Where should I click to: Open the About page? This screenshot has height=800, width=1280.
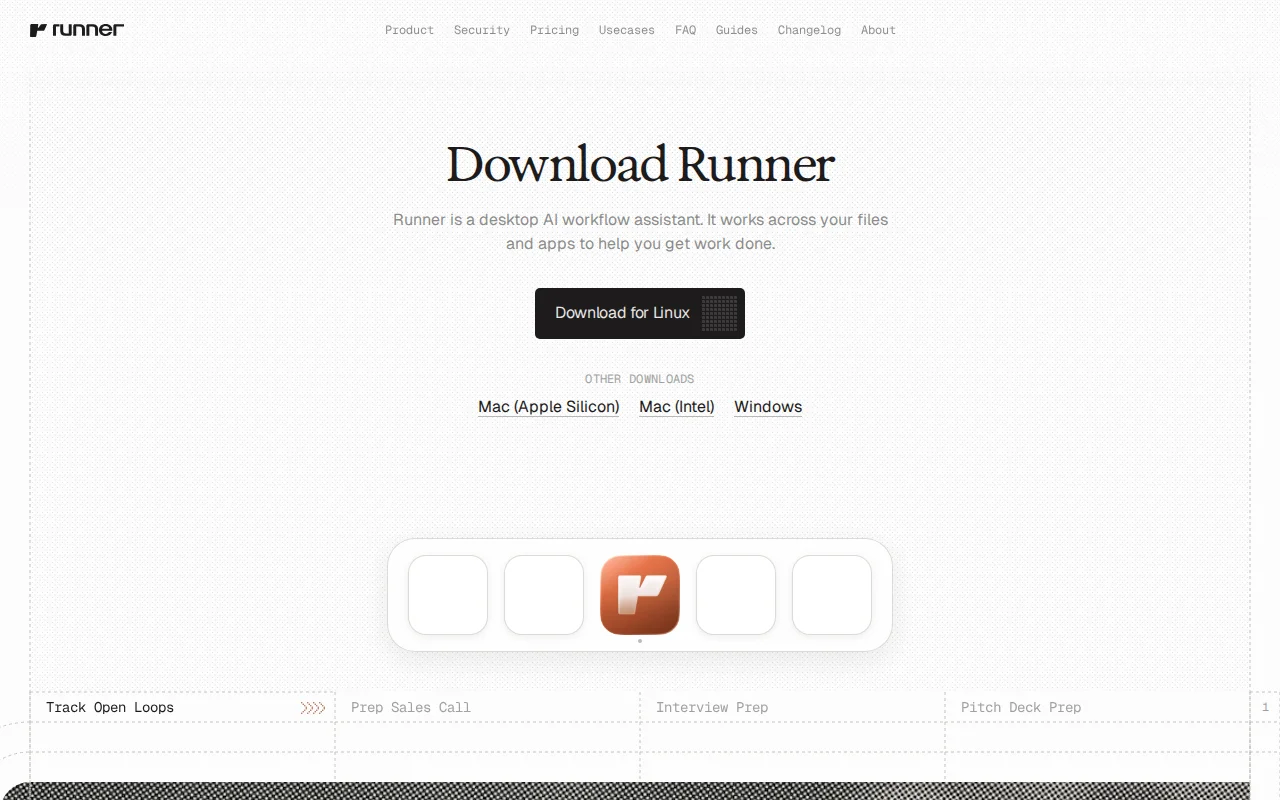(x=878, y=30)
